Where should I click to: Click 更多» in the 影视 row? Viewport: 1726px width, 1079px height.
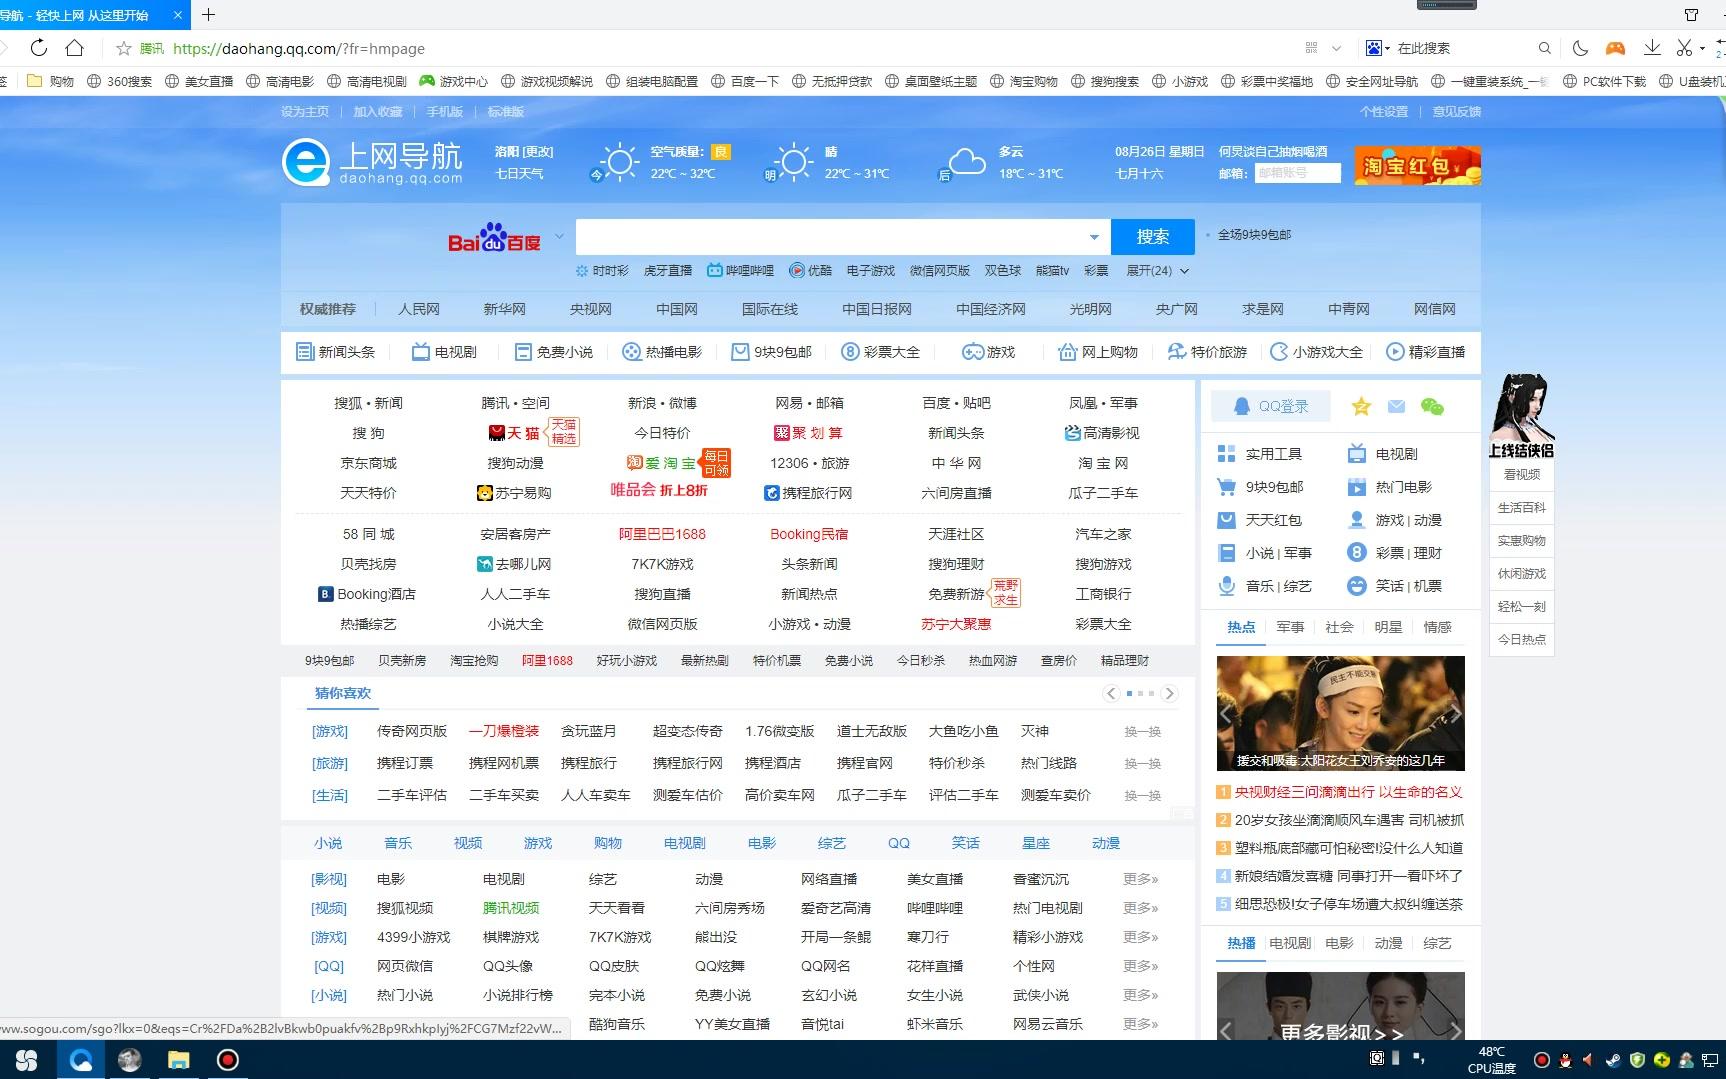pos(1141,879)
